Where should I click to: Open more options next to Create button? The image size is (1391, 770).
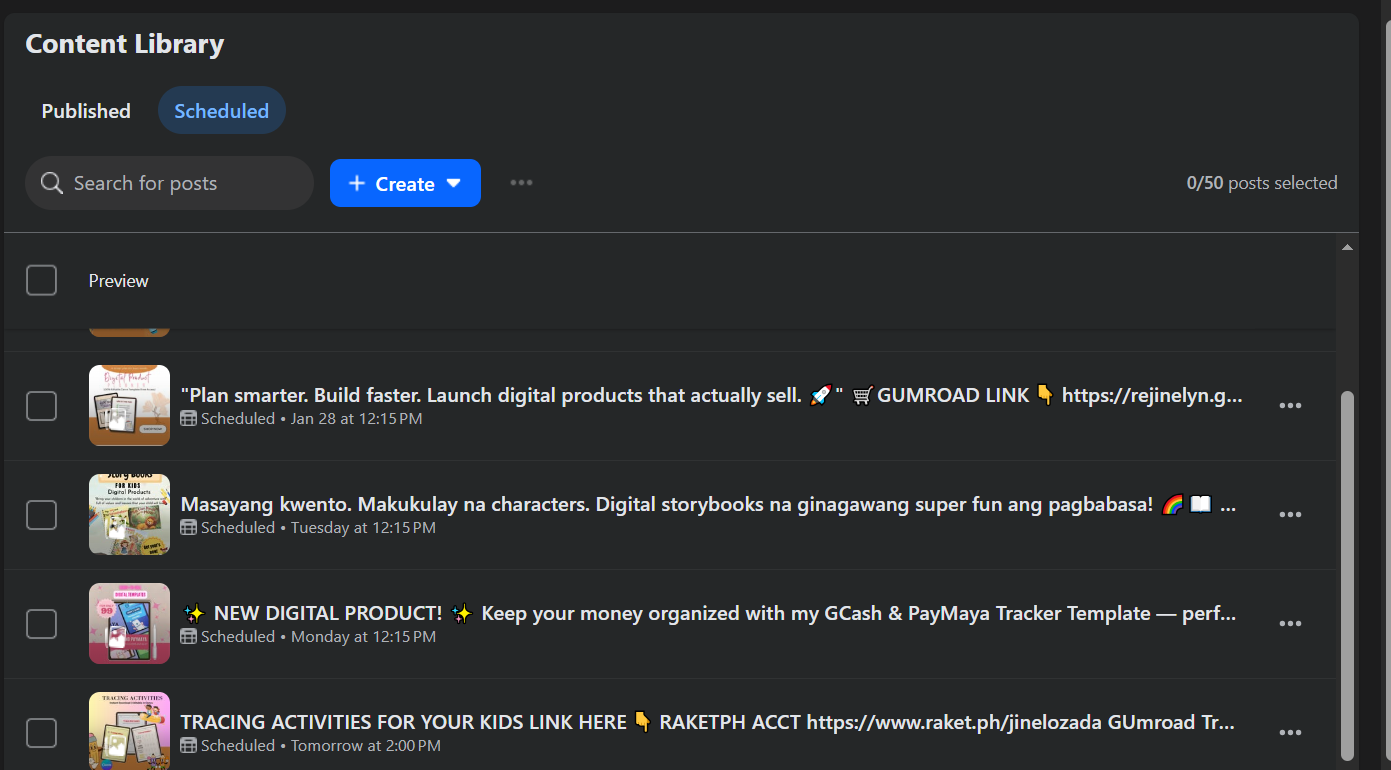point(521,183)
